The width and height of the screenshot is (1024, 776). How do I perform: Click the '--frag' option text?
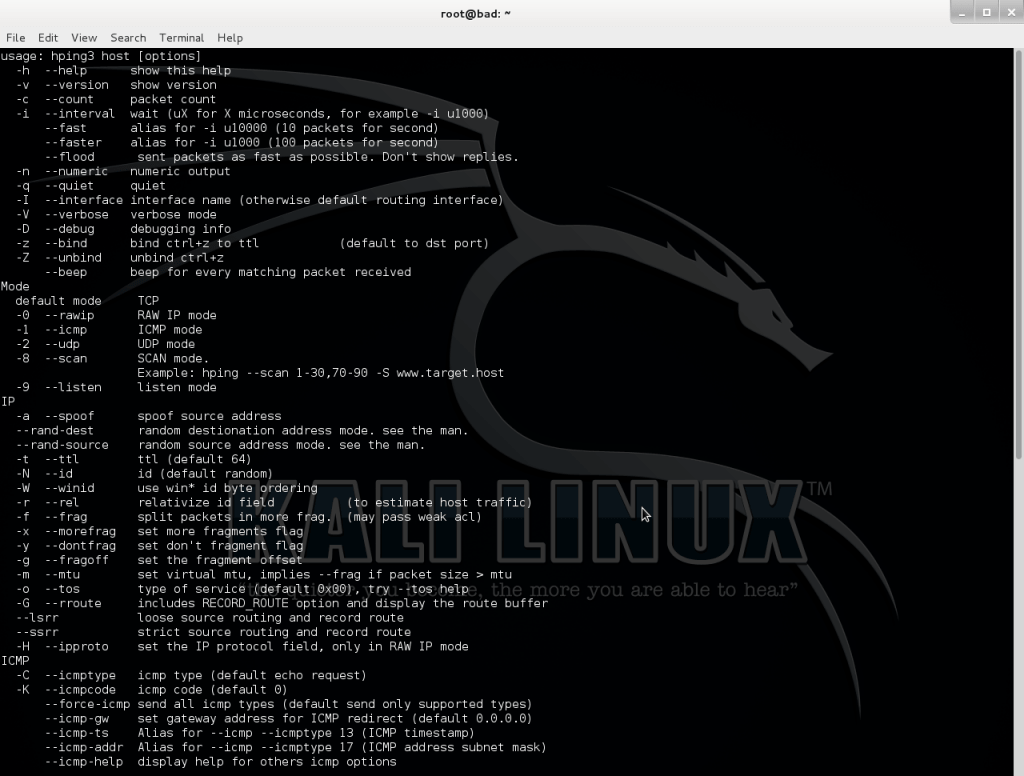(x=65, y=517)
